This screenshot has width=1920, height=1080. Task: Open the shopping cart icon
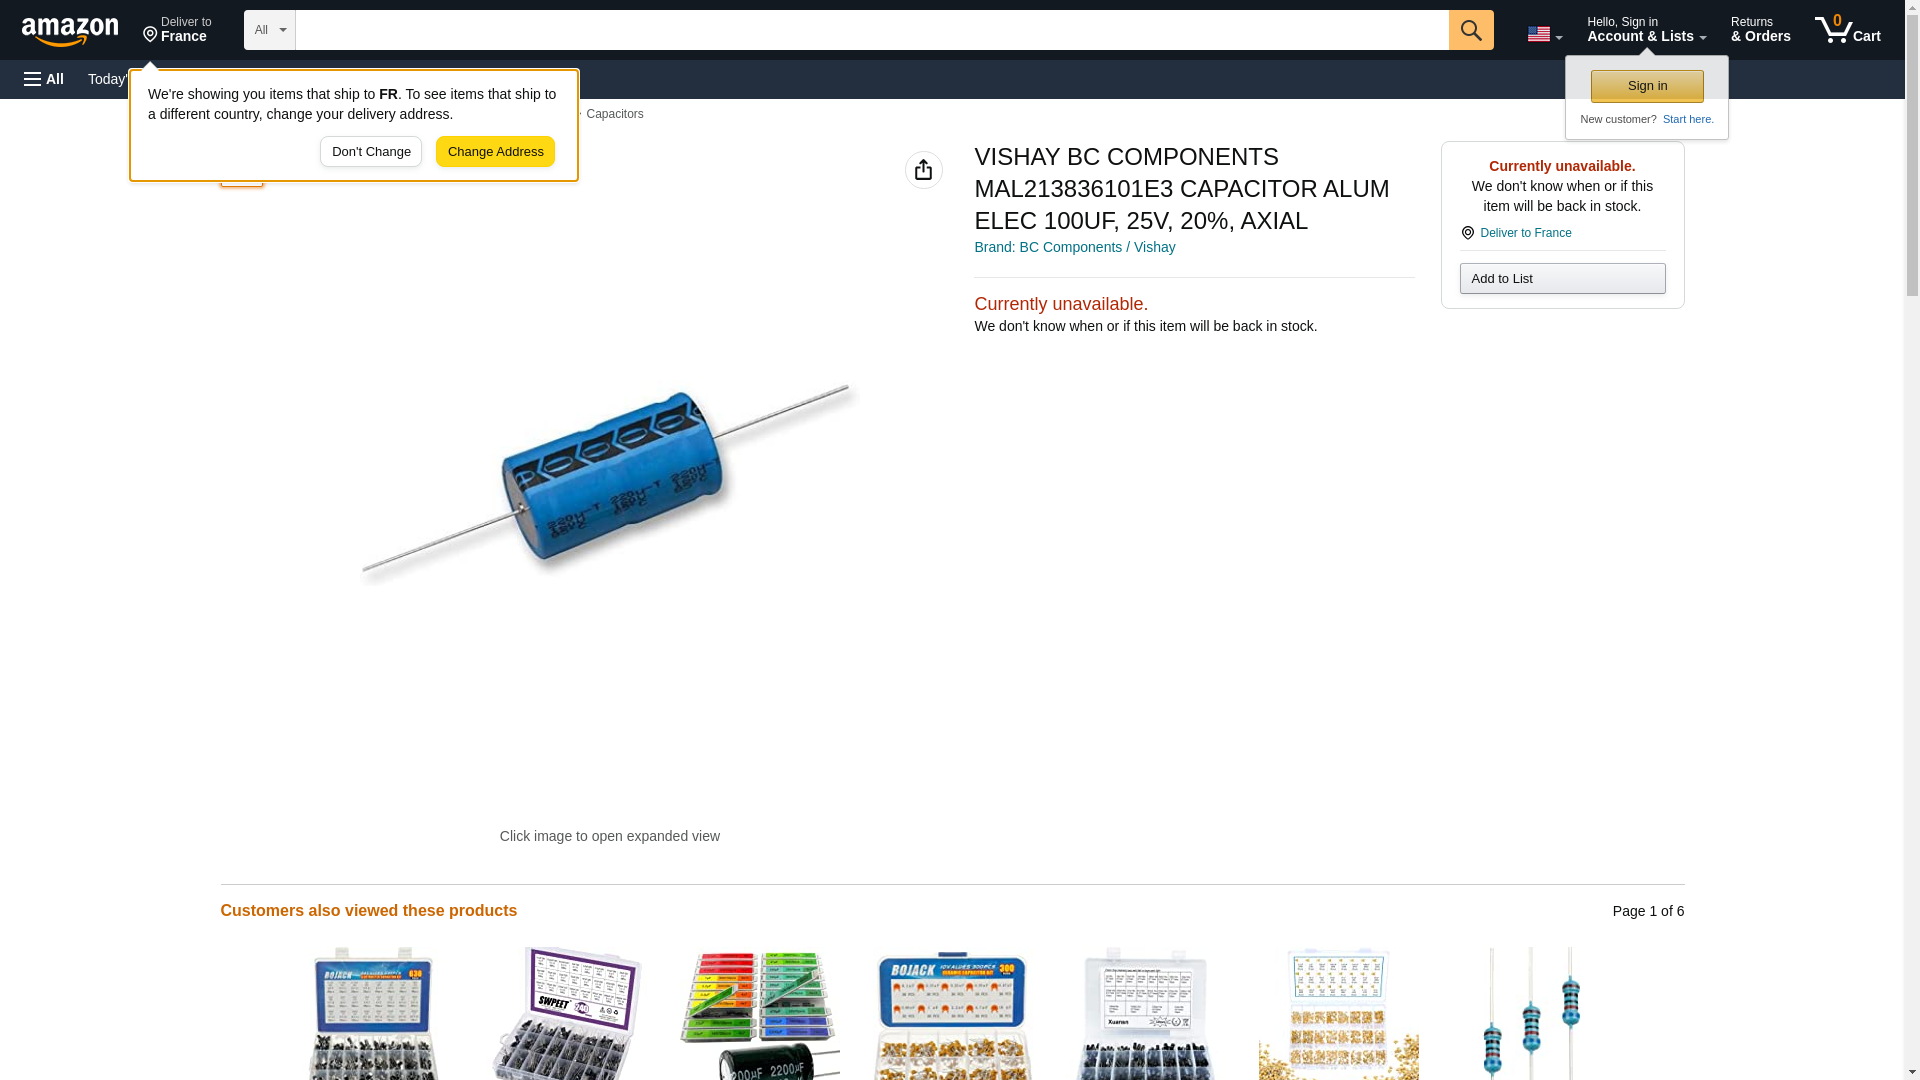[1847, 30]
